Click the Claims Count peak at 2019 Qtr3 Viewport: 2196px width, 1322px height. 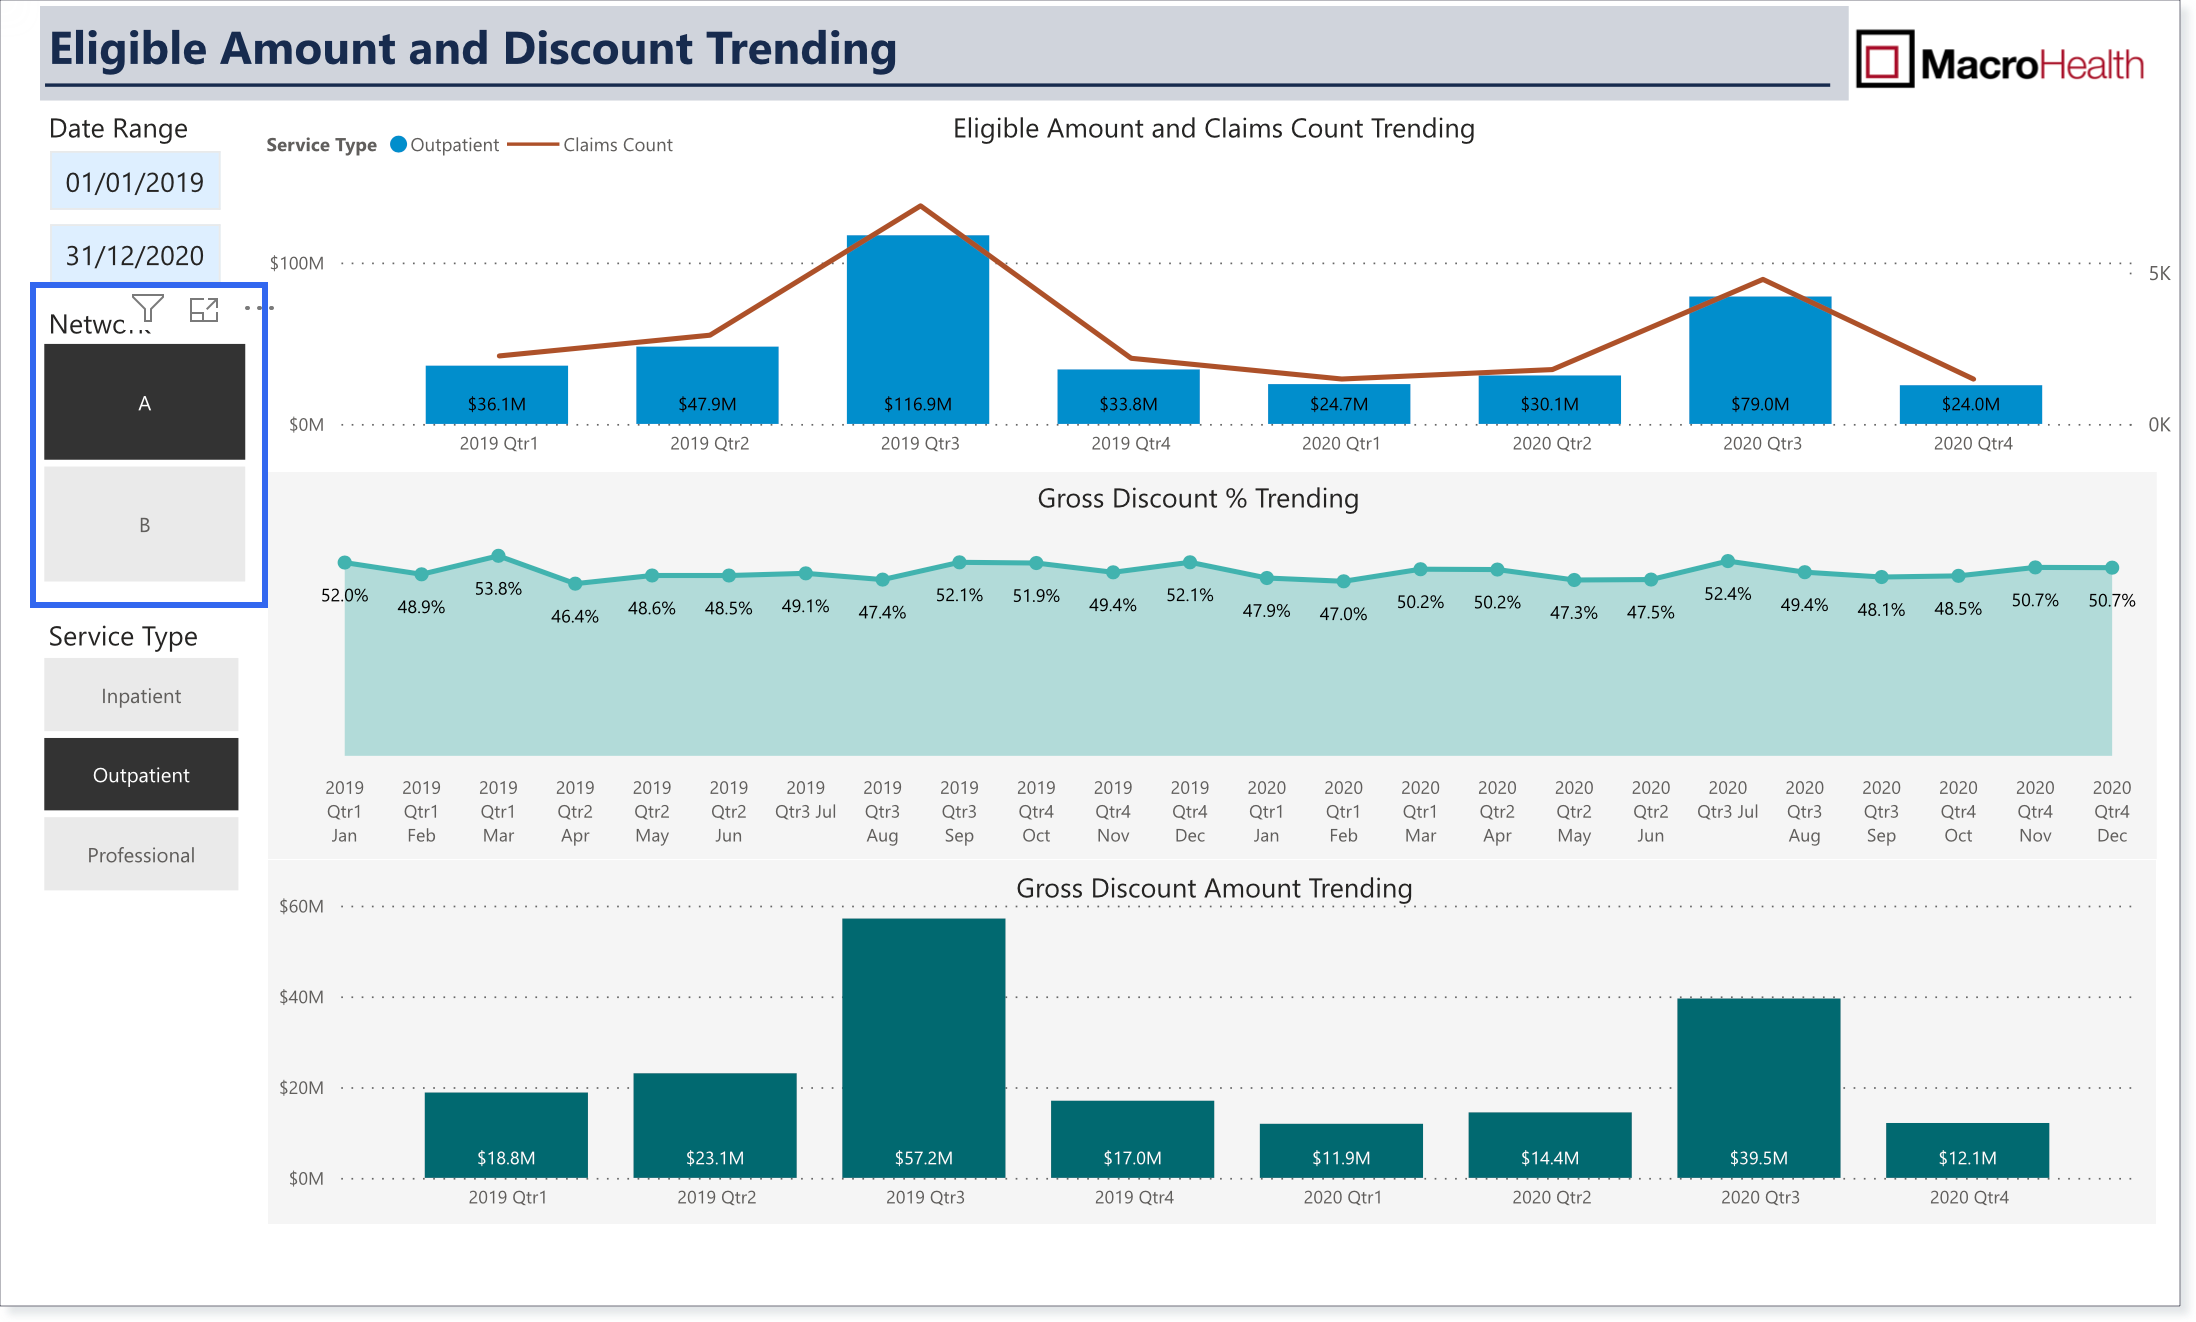(920, 206)
